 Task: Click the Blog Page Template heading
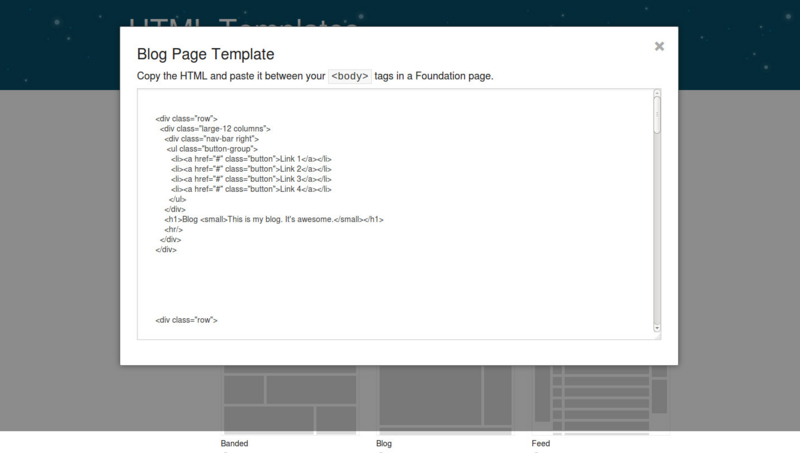tap(206, 54)
